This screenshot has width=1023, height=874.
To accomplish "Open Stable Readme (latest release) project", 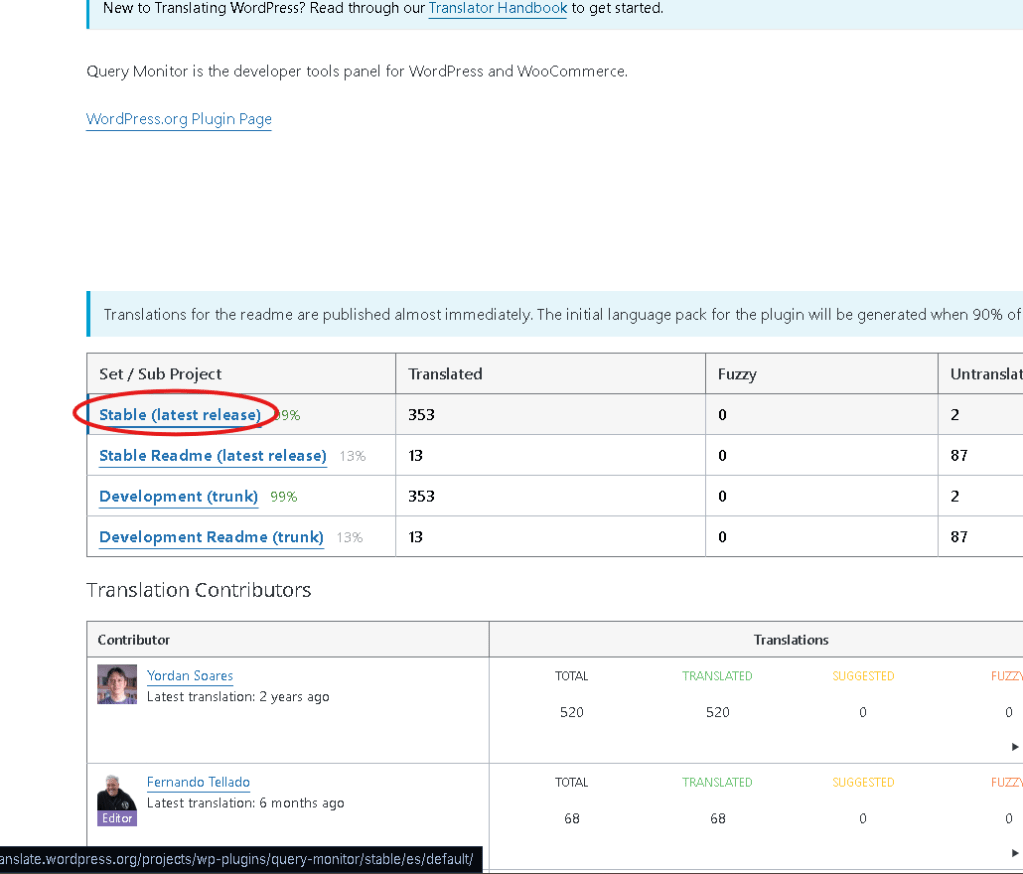I will click(x=212, y=456).
